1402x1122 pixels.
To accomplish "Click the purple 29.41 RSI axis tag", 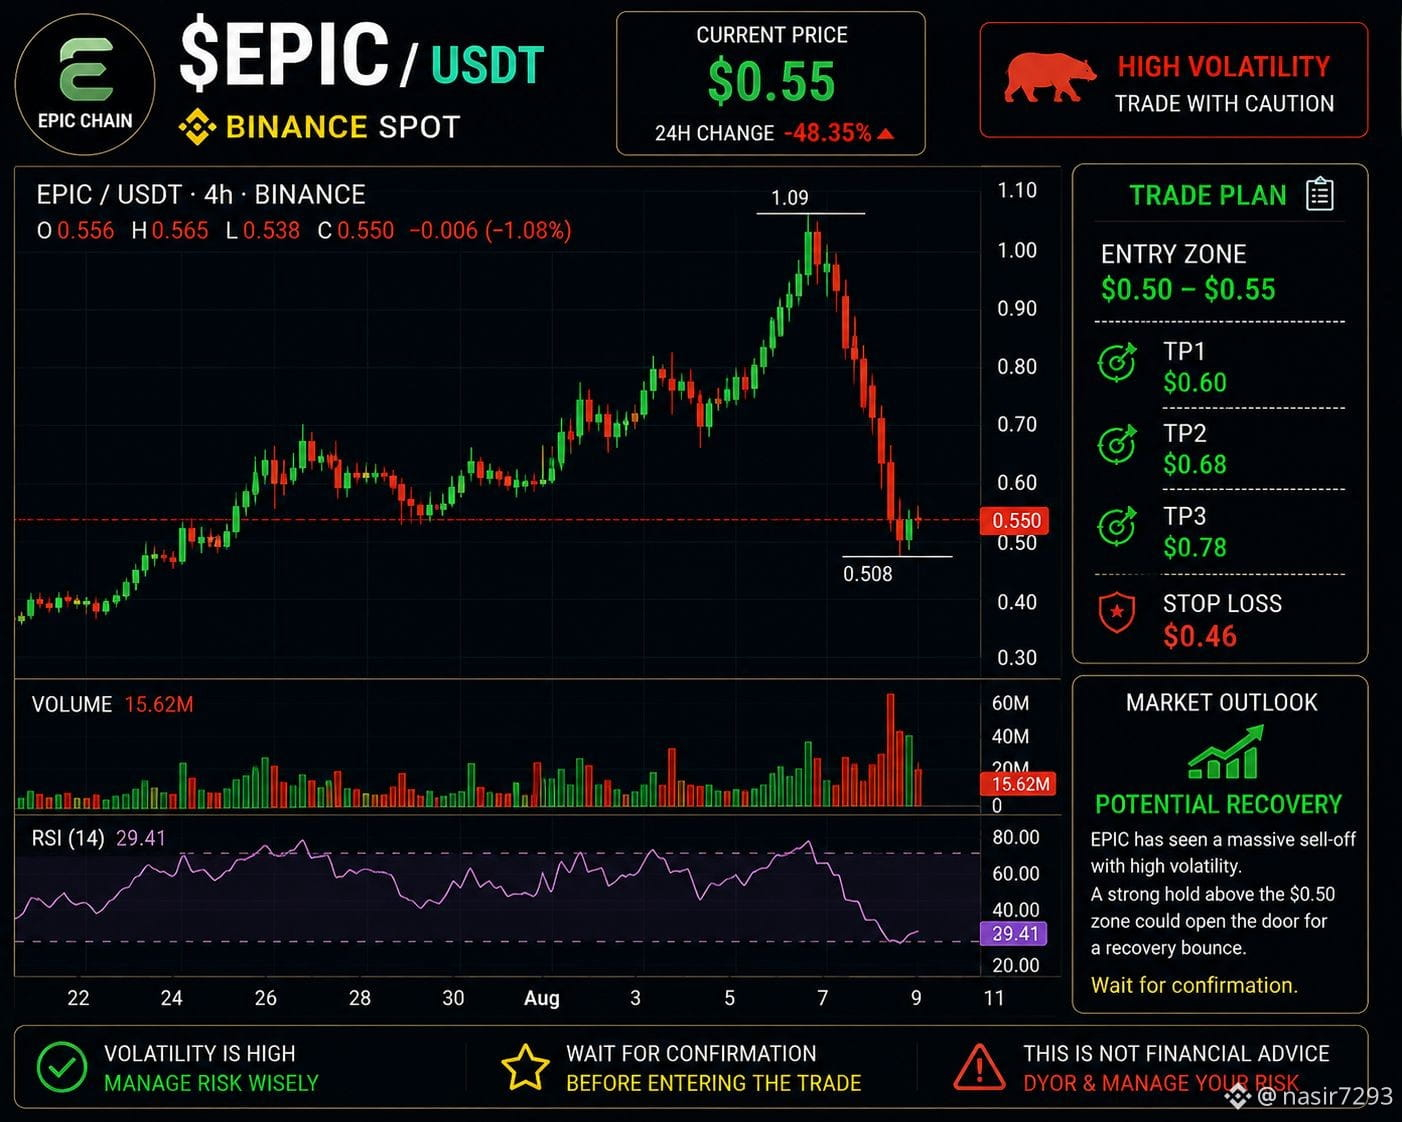I will click(1014, 934).
